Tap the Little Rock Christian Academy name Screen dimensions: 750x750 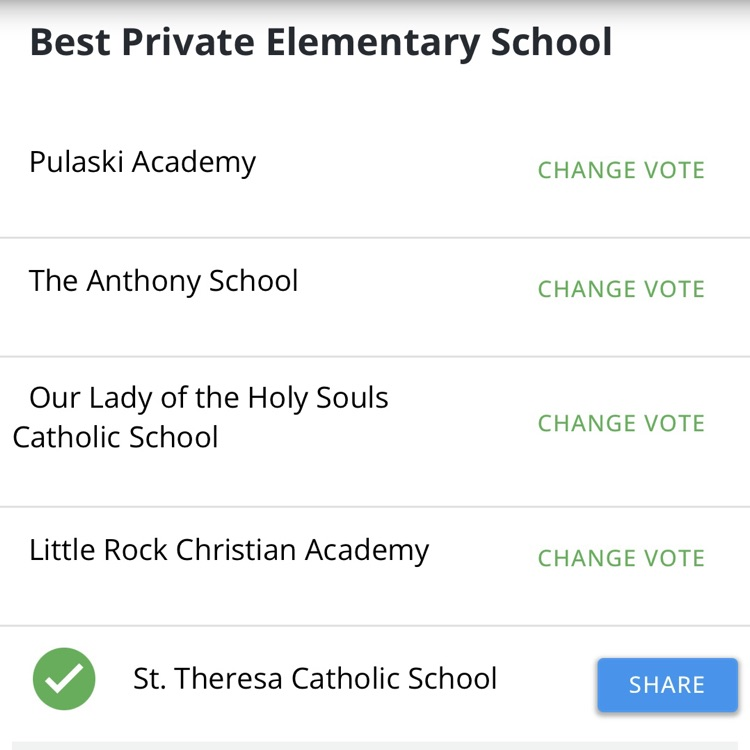pos(229,550)
